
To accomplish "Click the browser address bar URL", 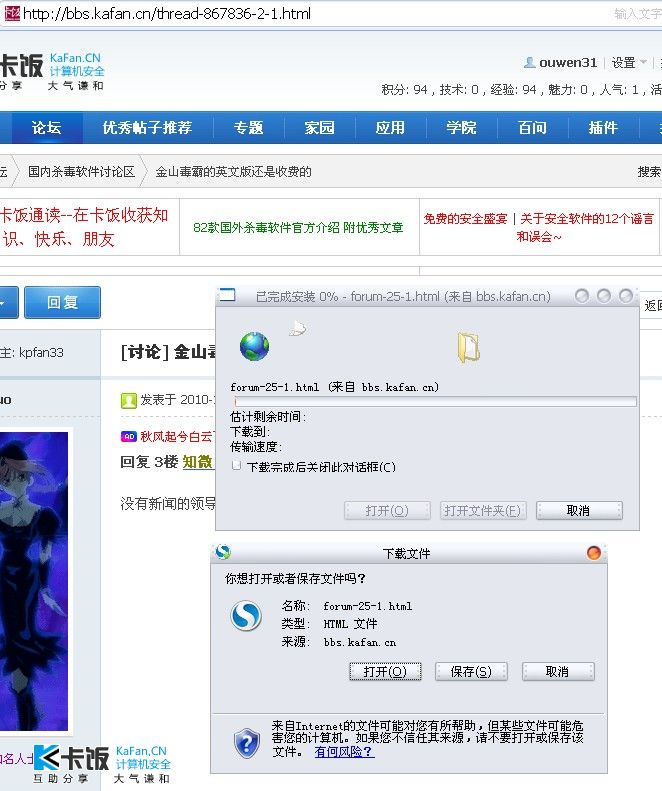I will 167,14.
